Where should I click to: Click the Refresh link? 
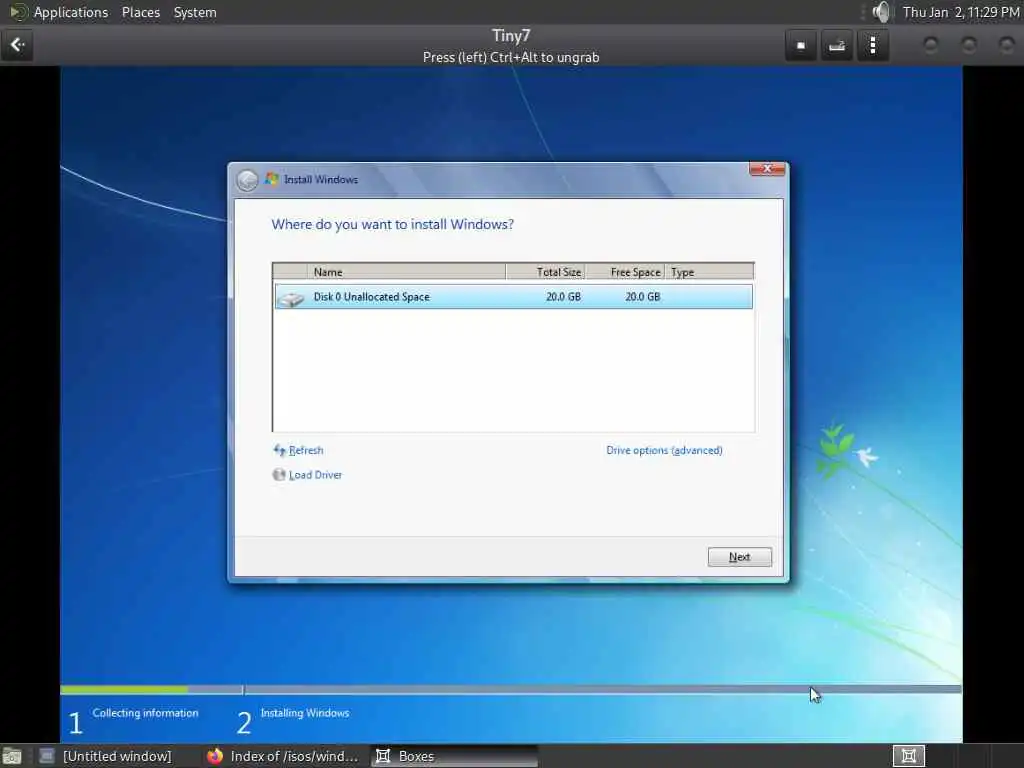[306, 450]
